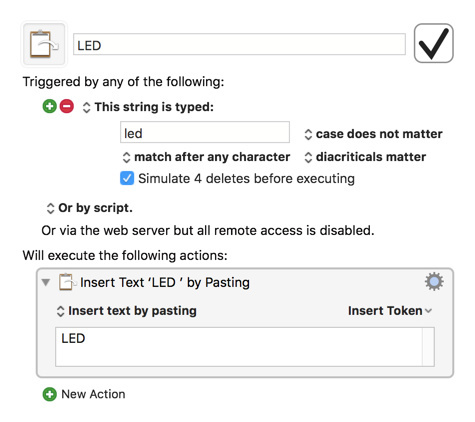The height and width of the screenshot is (422, 475).
Task: Click the green New Action plus icon
Action: [50, 394]
